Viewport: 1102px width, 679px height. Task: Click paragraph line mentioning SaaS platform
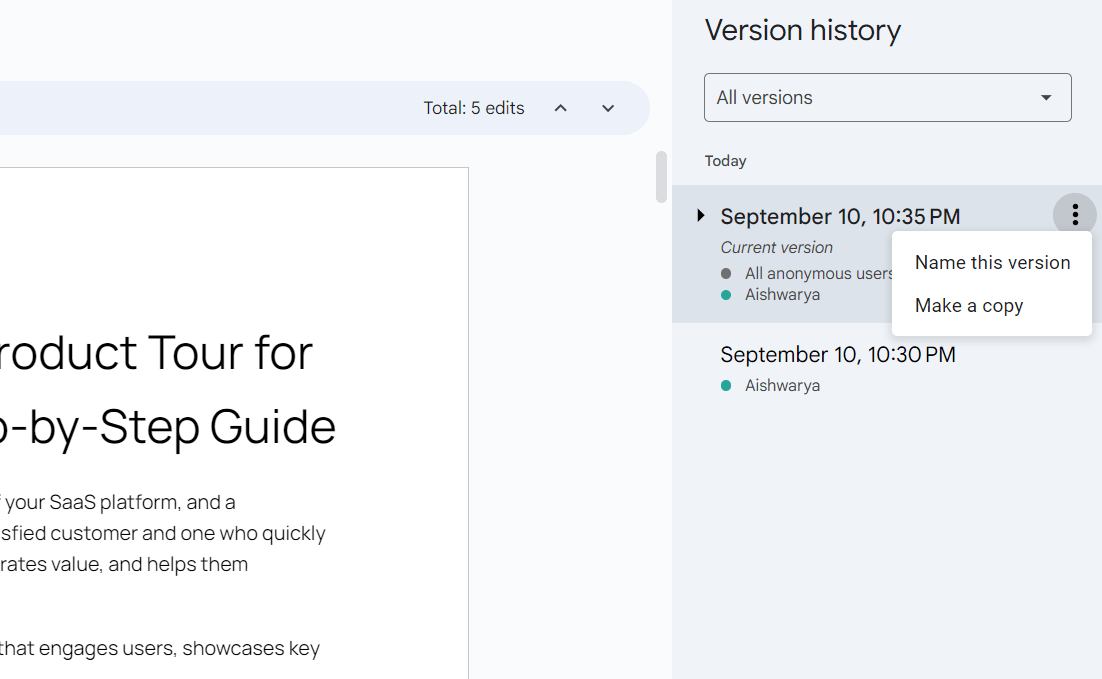(x=117, y=503)
